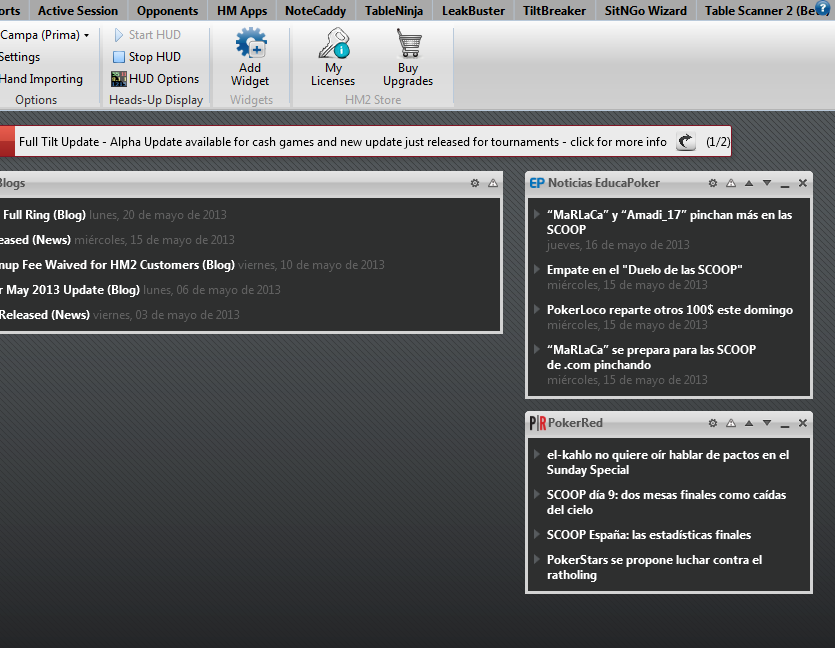Click the help icon in top-right corner
The image size is (835, 648).
point(824,9)
